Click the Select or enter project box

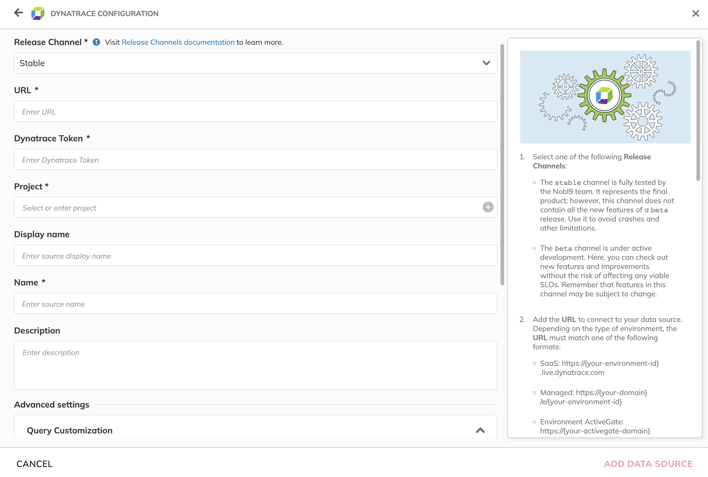point(256,207)
